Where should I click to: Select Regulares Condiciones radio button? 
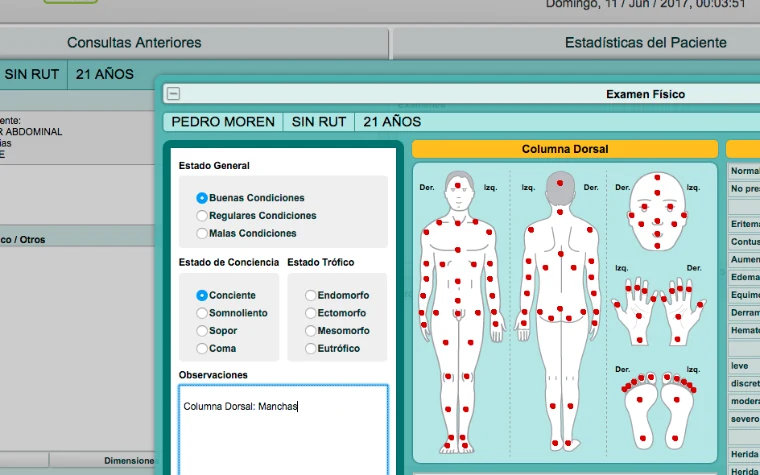pyautogui.click(x=202, y=216)
